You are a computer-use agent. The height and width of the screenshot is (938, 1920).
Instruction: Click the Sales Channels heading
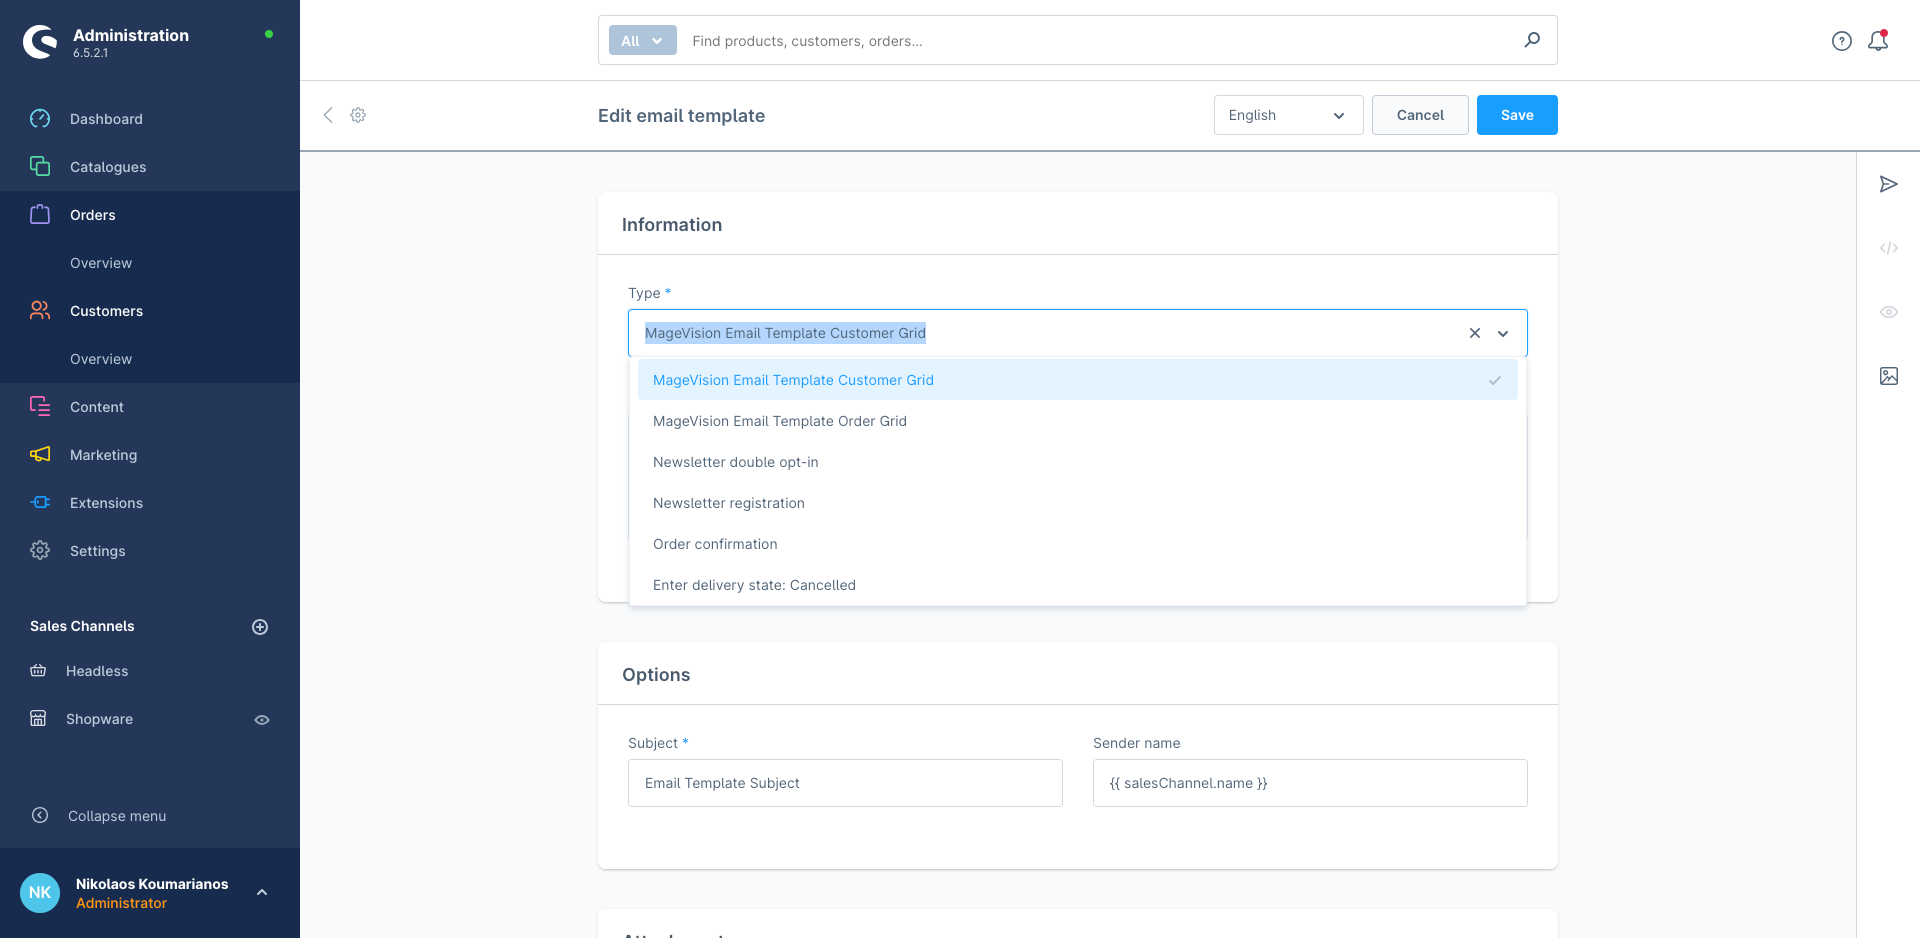tap(82, 626)
